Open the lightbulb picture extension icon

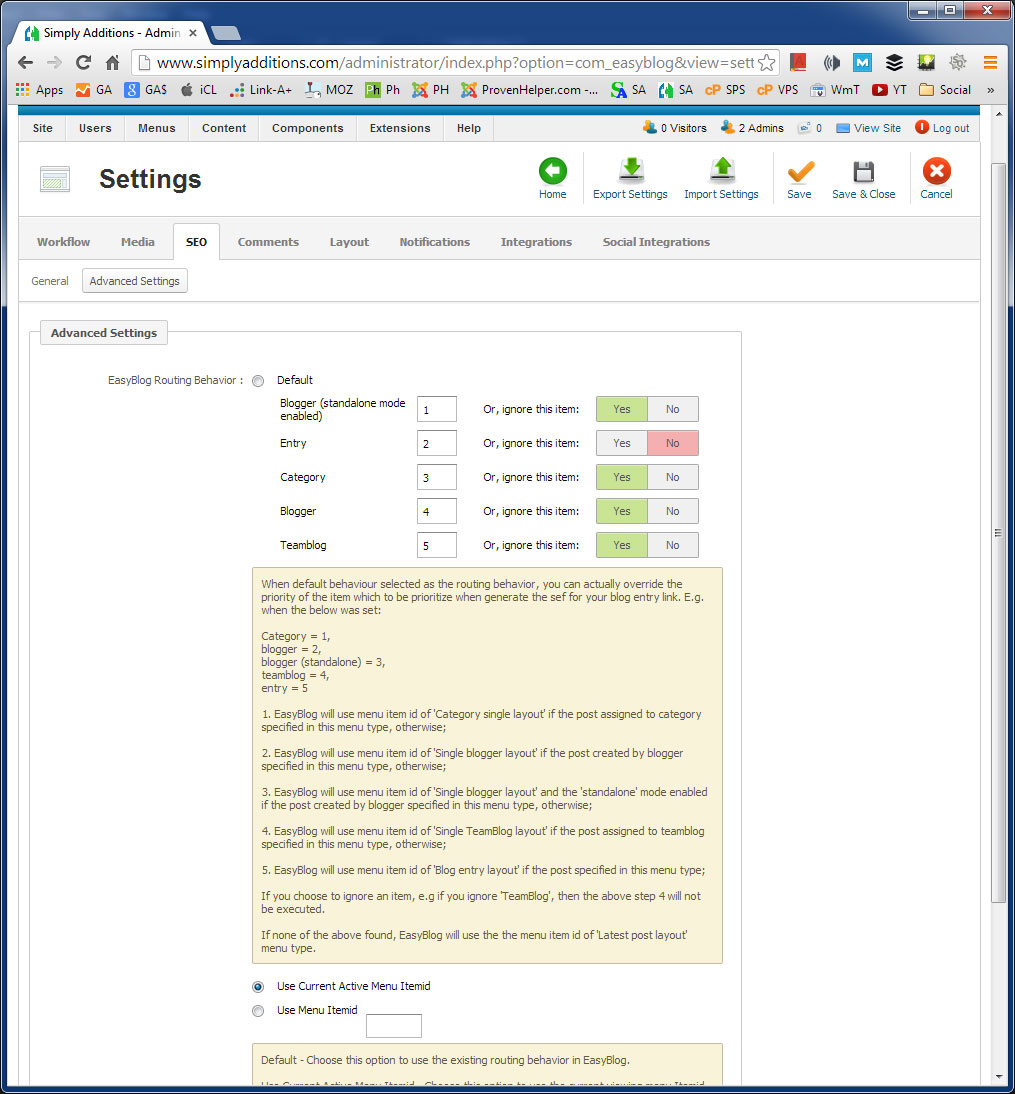pyautogui.click(x=926, y=63)
